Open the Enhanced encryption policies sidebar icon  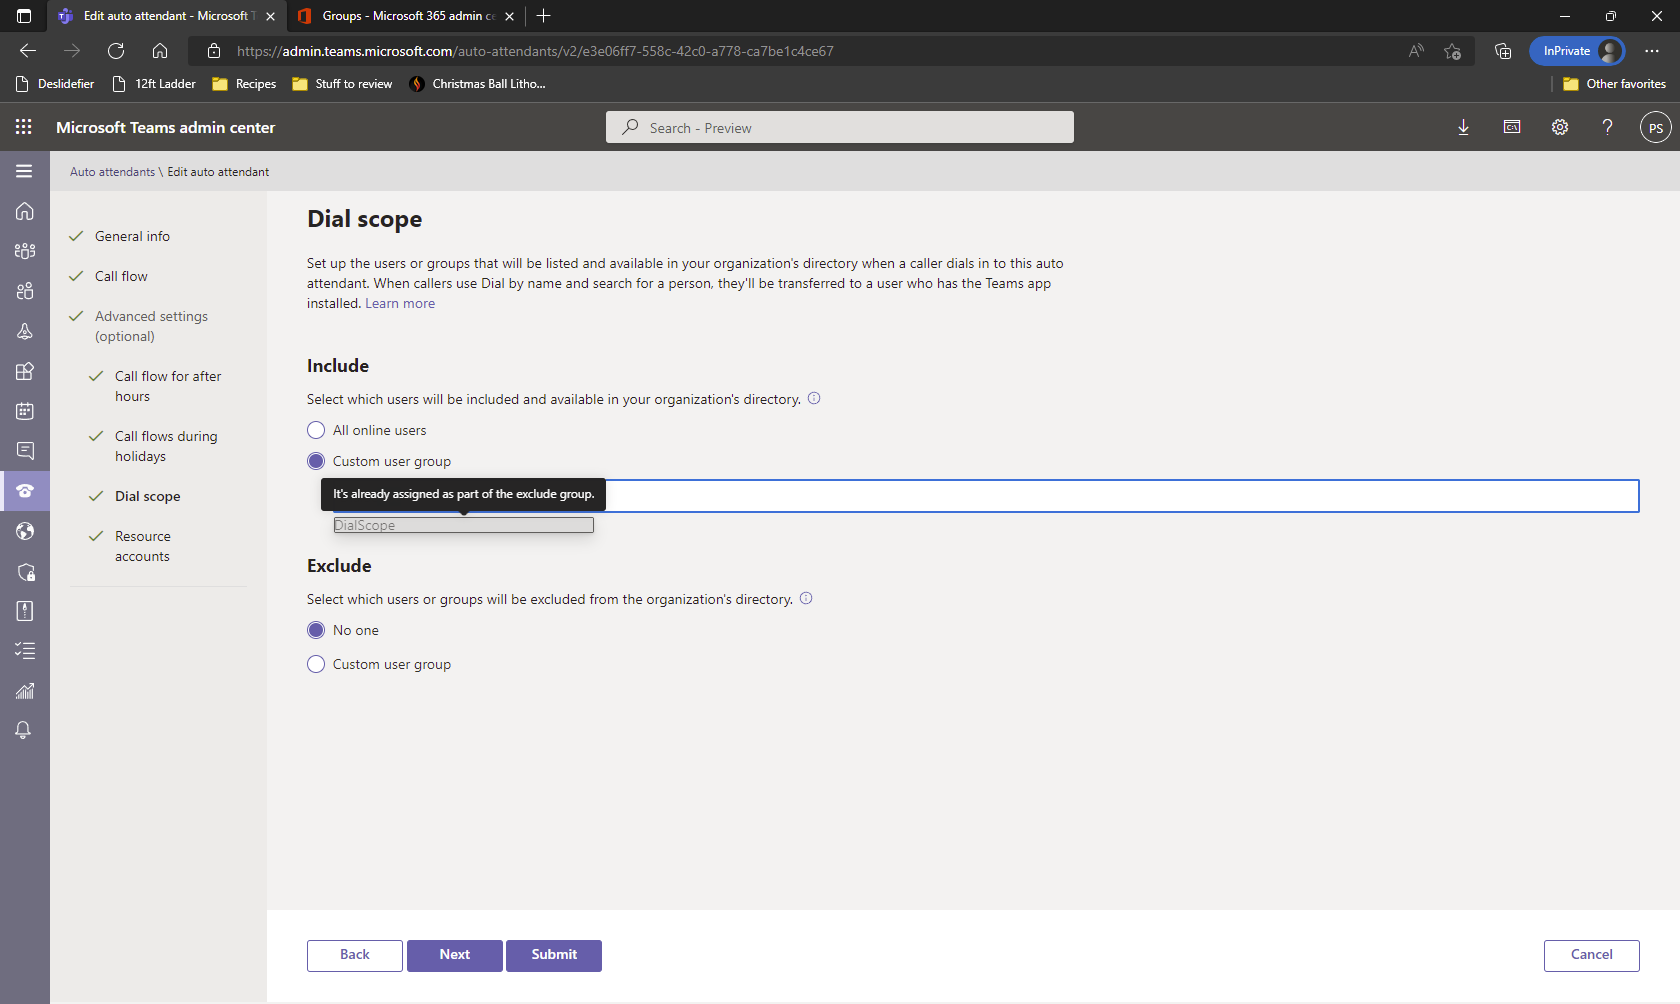point(25,571)
